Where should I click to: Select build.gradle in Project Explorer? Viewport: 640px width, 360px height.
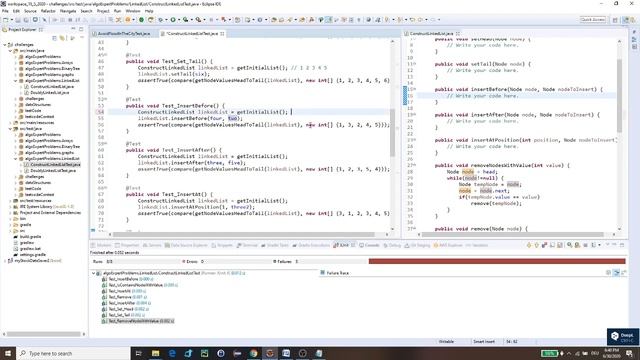(x=27, y=237)
